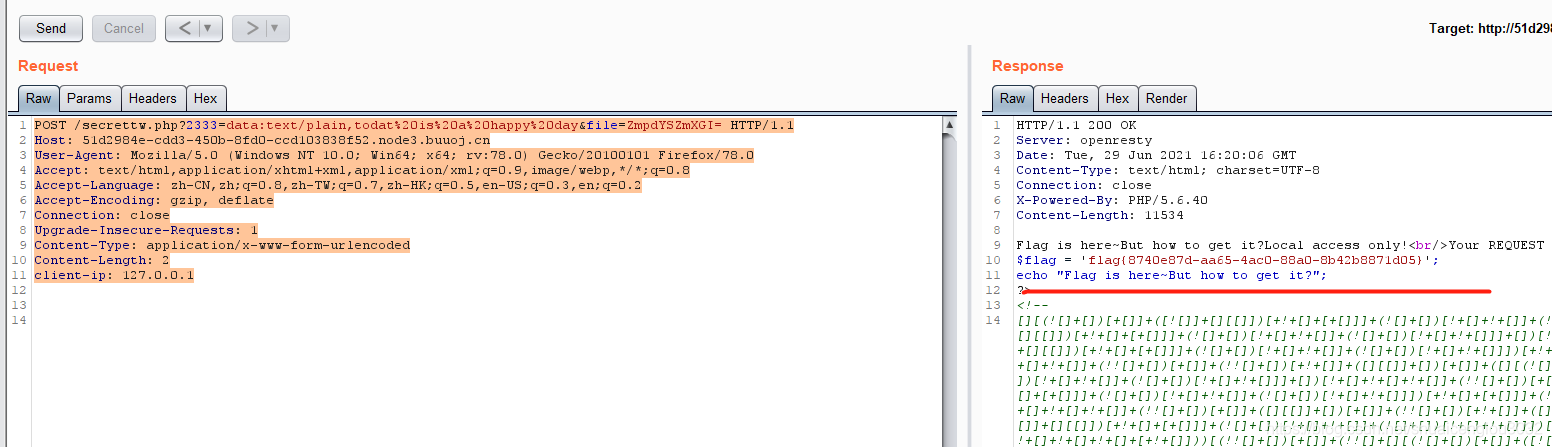Click the Accept-Language header line
1552x447 pixels.
point(338,185)
